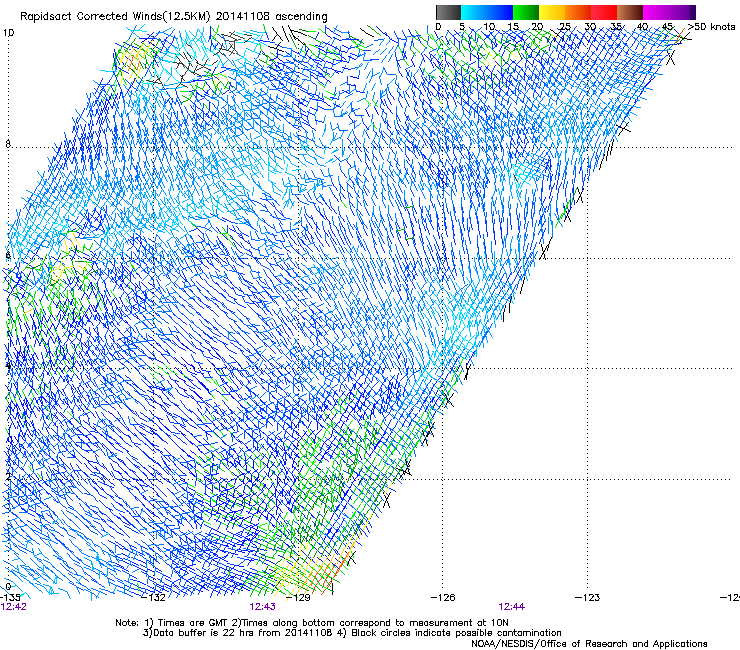This screenshot has width=740, height=650.
Task: Click the -132 longitude axis label
Action: point(154,598)
